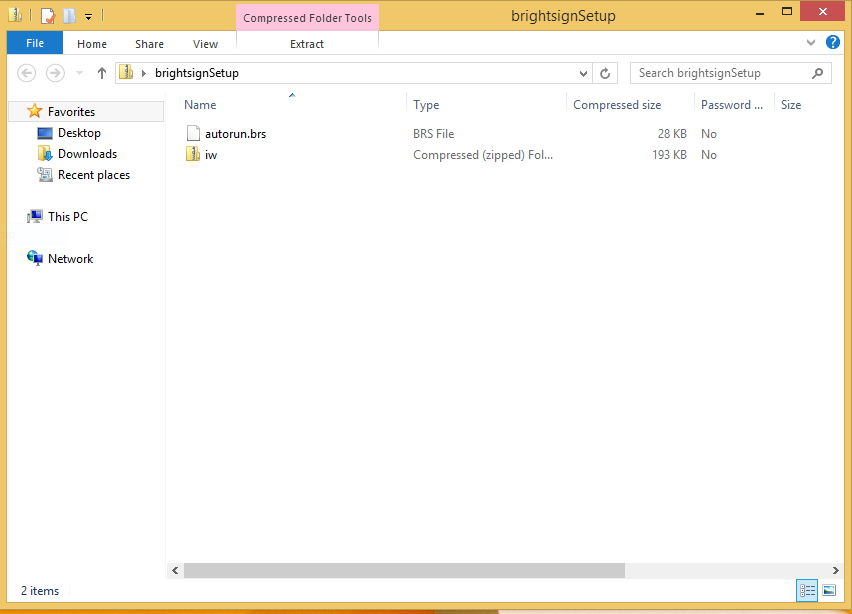Select This PC in the navigation pane
The height and width of the screenshot is (614, 852).
pos(68,216)
